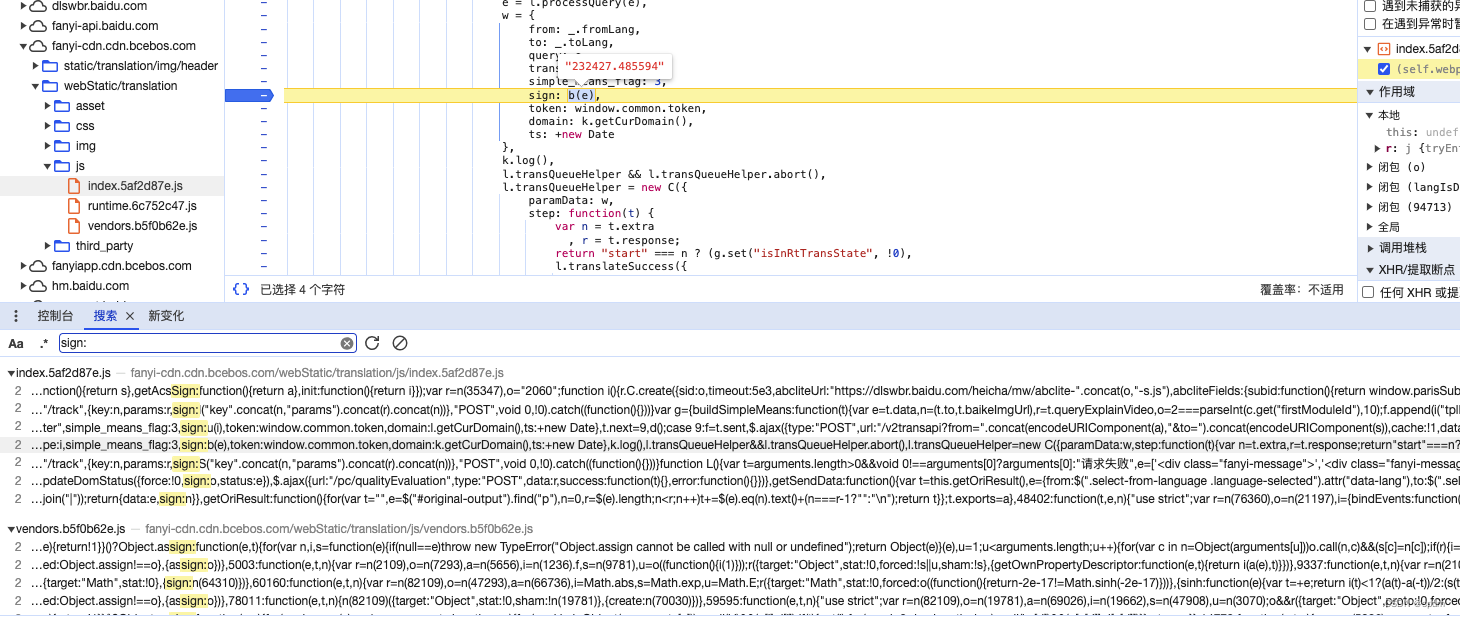Collapse the webStatic/translation folder
Image resolution: width=1460 pixels, height=618 pixels.
(36, 86)
